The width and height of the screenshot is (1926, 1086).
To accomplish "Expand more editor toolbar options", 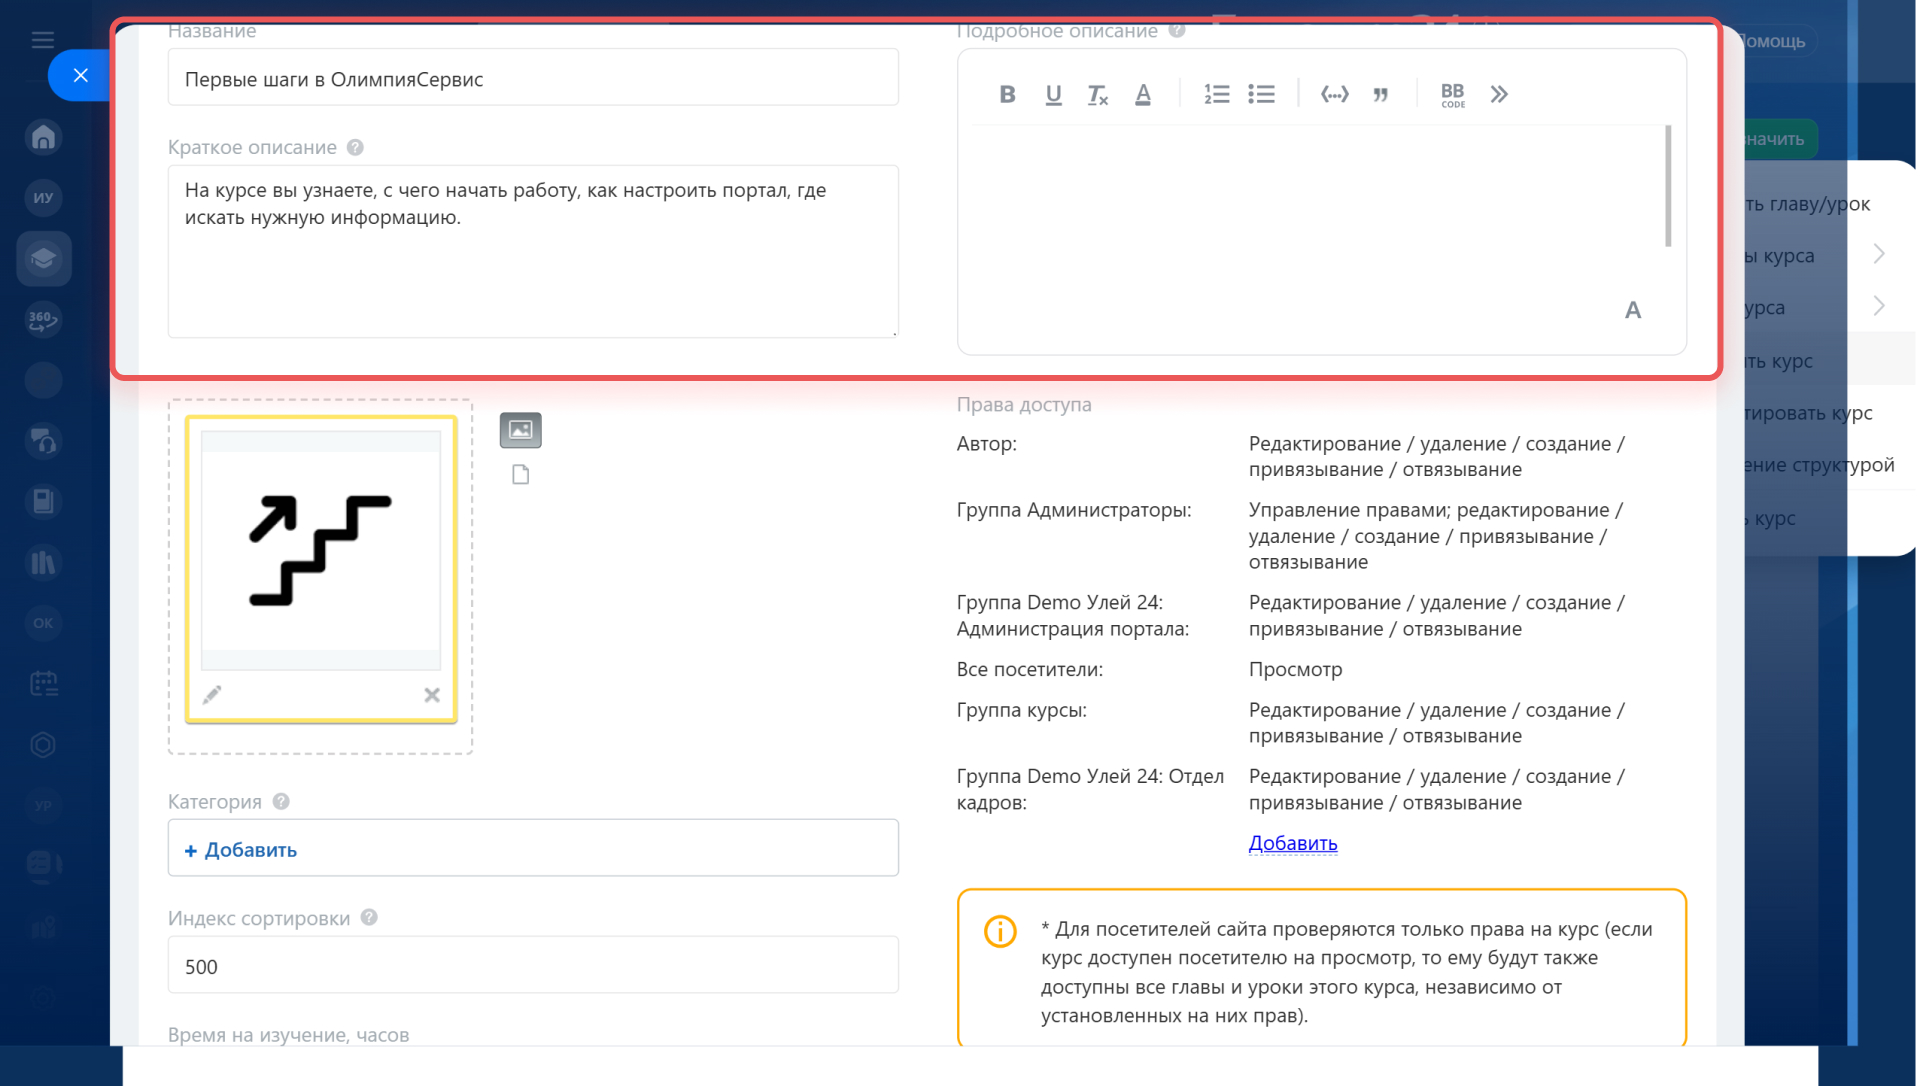I will (x=1498, y=94).
